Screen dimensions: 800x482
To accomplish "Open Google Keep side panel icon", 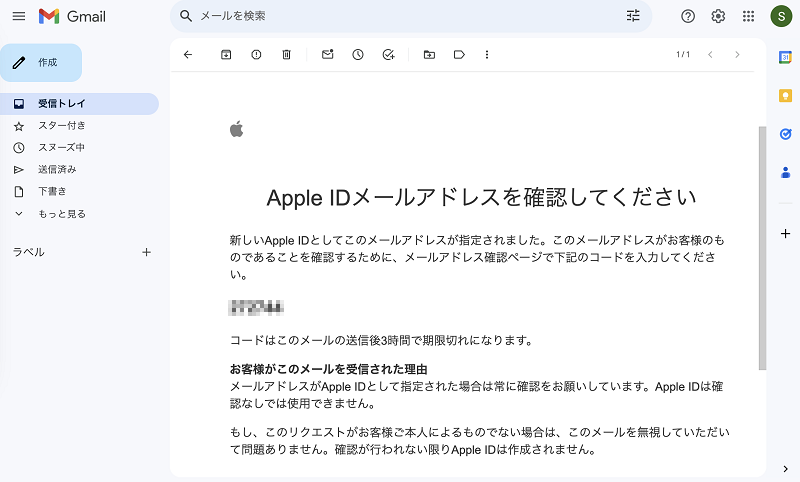I will (785, 95).
